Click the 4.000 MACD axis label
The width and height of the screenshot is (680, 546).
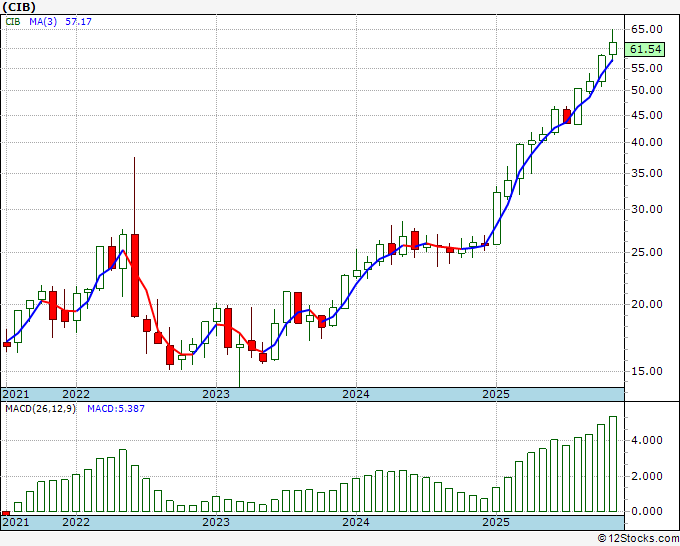647,440
